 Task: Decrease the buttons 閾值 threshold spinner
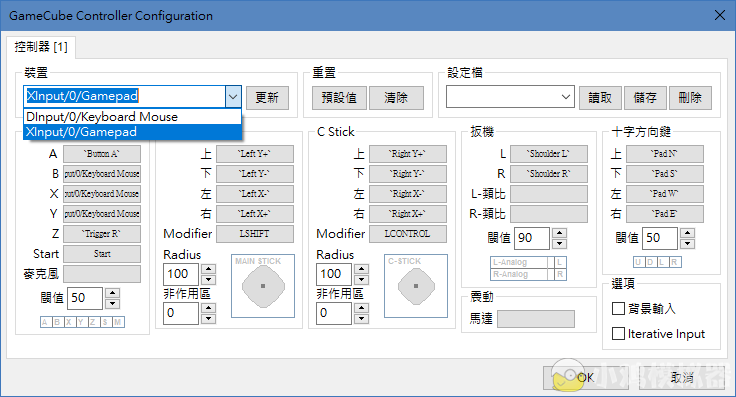point(112,304)
